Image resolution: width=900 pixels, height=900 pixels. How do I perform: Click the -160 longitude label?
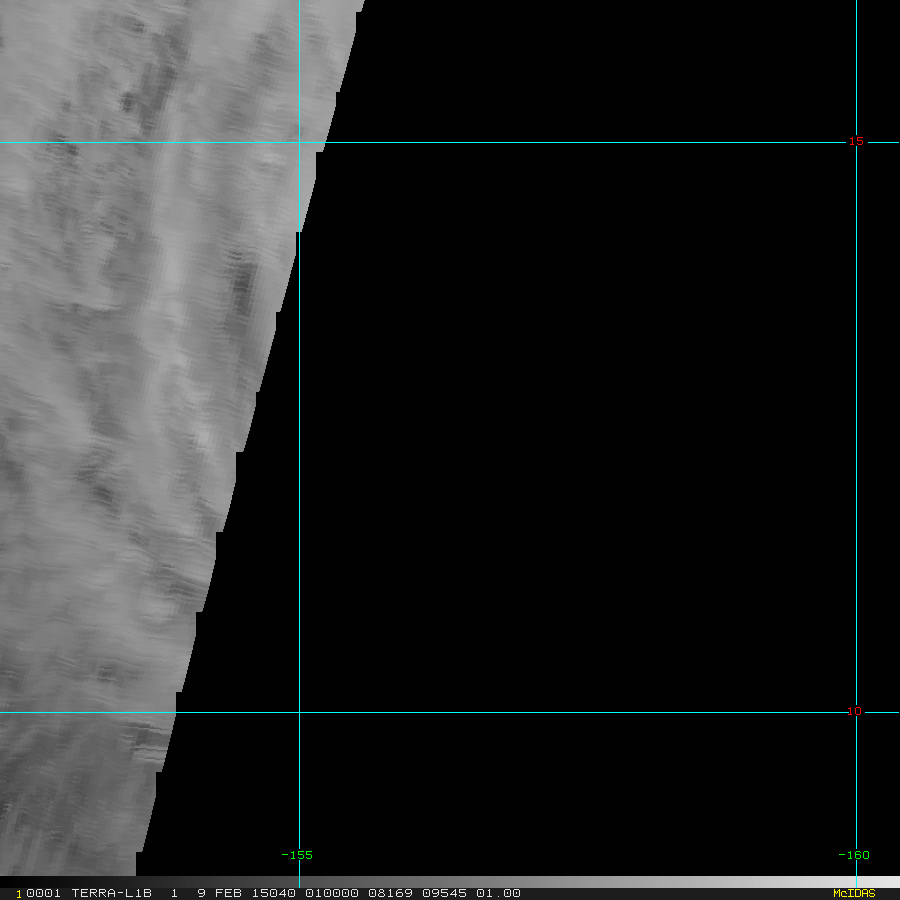pos(854,855)
